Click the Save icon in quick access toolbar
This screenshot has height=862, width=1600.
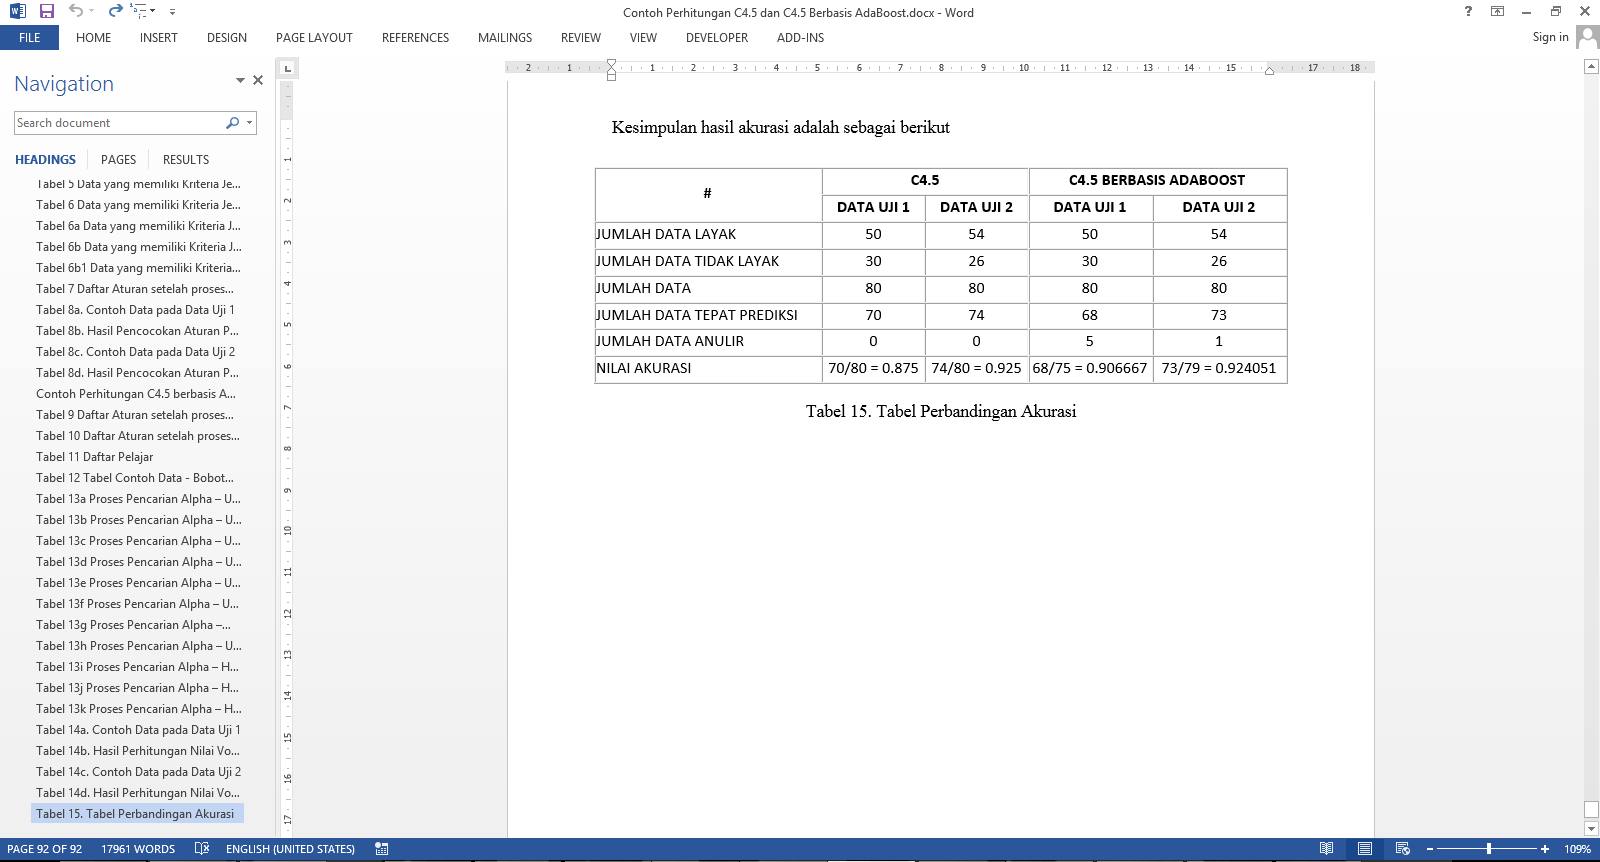47,11
